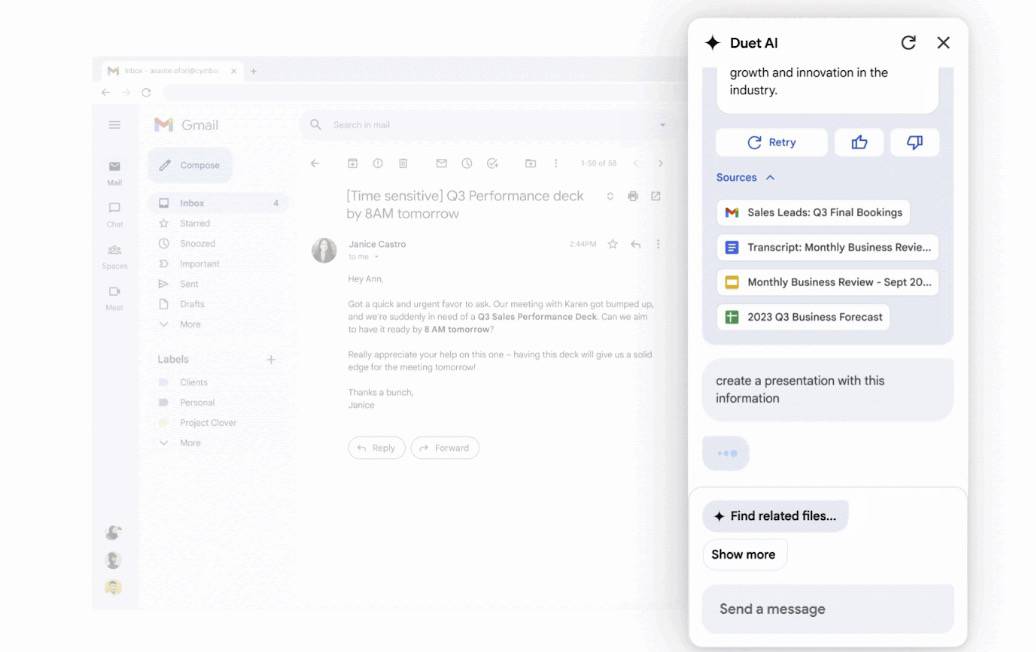Star the email from Janice Castro
Viewport: 1036px width, 652px height.
613,244
